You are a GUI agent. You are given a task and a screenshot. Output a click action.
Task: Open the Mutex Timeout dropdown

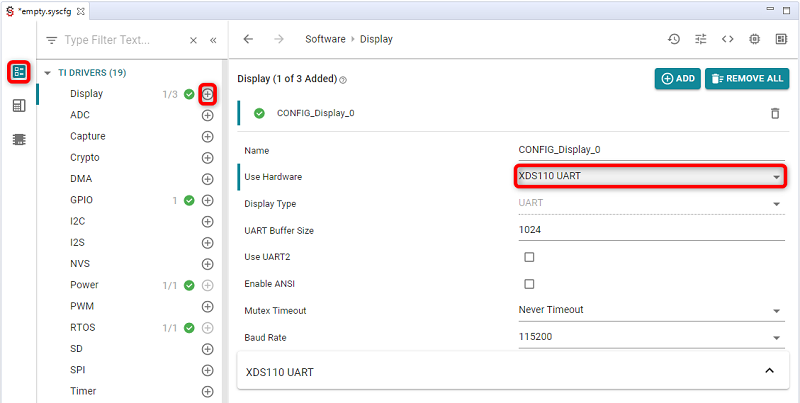click(648, 310)
